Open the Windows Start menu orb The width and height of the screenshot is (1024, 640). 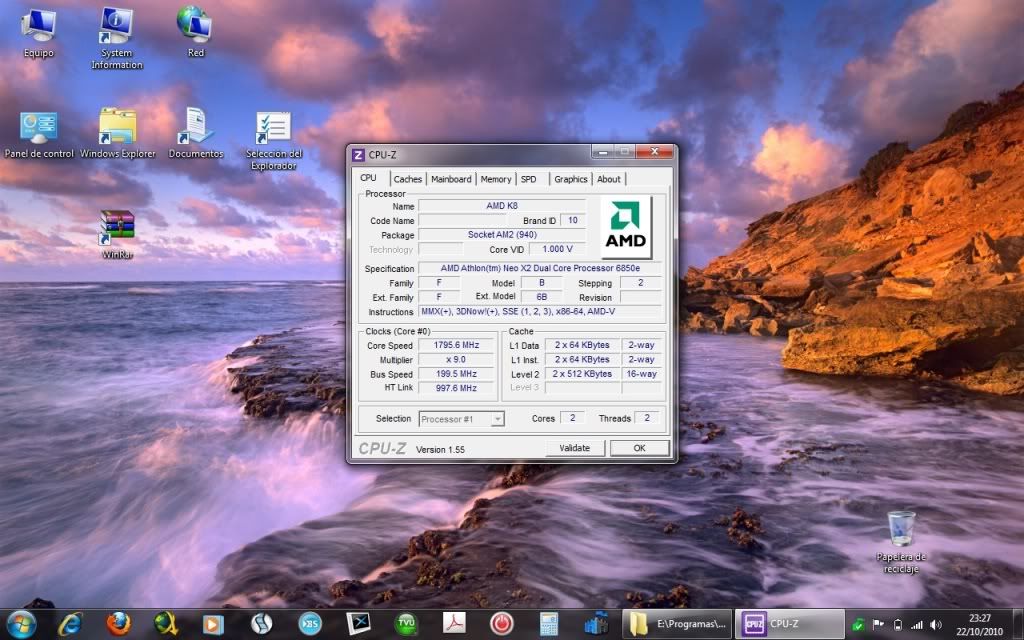pyautogui.click(x=22, y=624)
